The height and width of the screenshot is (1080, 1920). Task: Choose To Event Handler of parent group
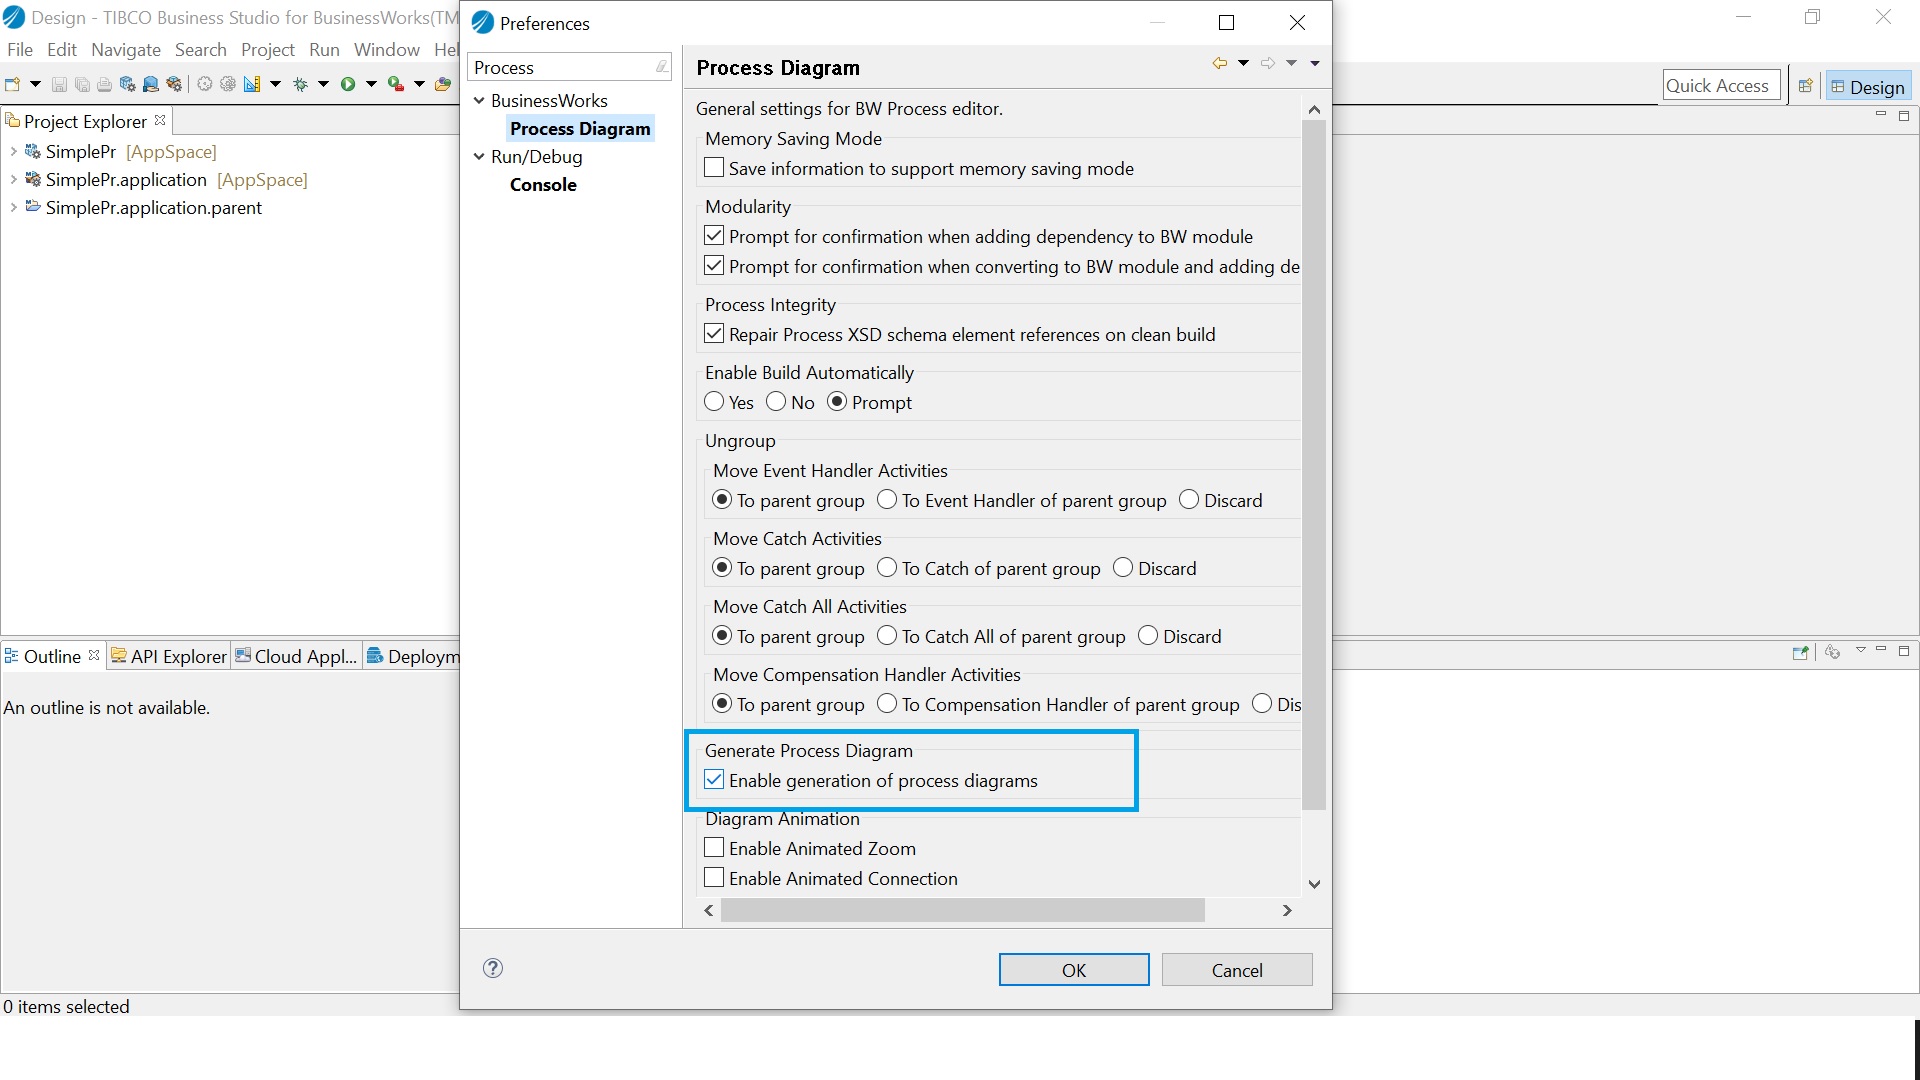[887, 500]
